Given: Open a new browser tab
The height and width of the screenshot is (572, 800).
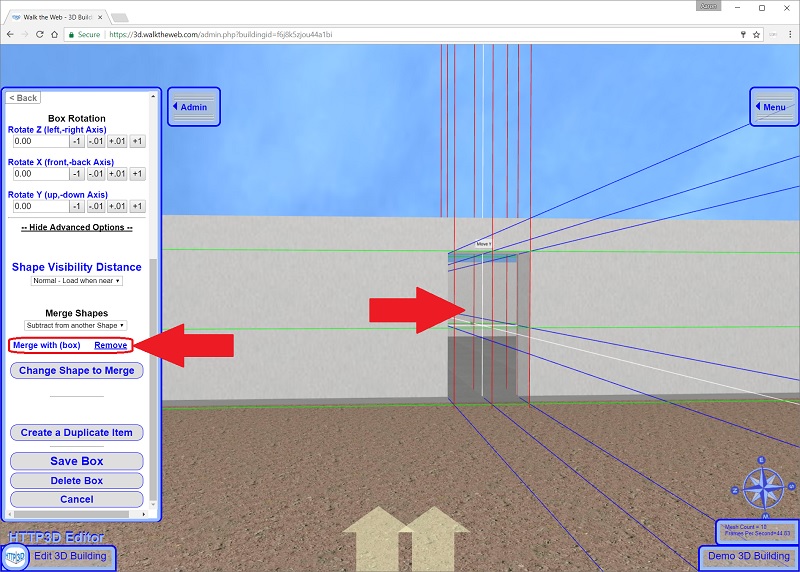Looking at the screenshot, I should tap(119, 17).
